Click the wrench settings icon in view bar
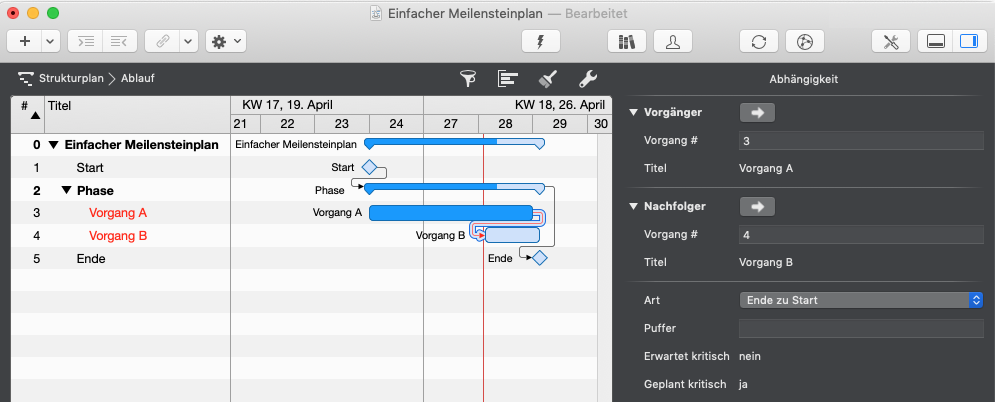 click(588, 78)
